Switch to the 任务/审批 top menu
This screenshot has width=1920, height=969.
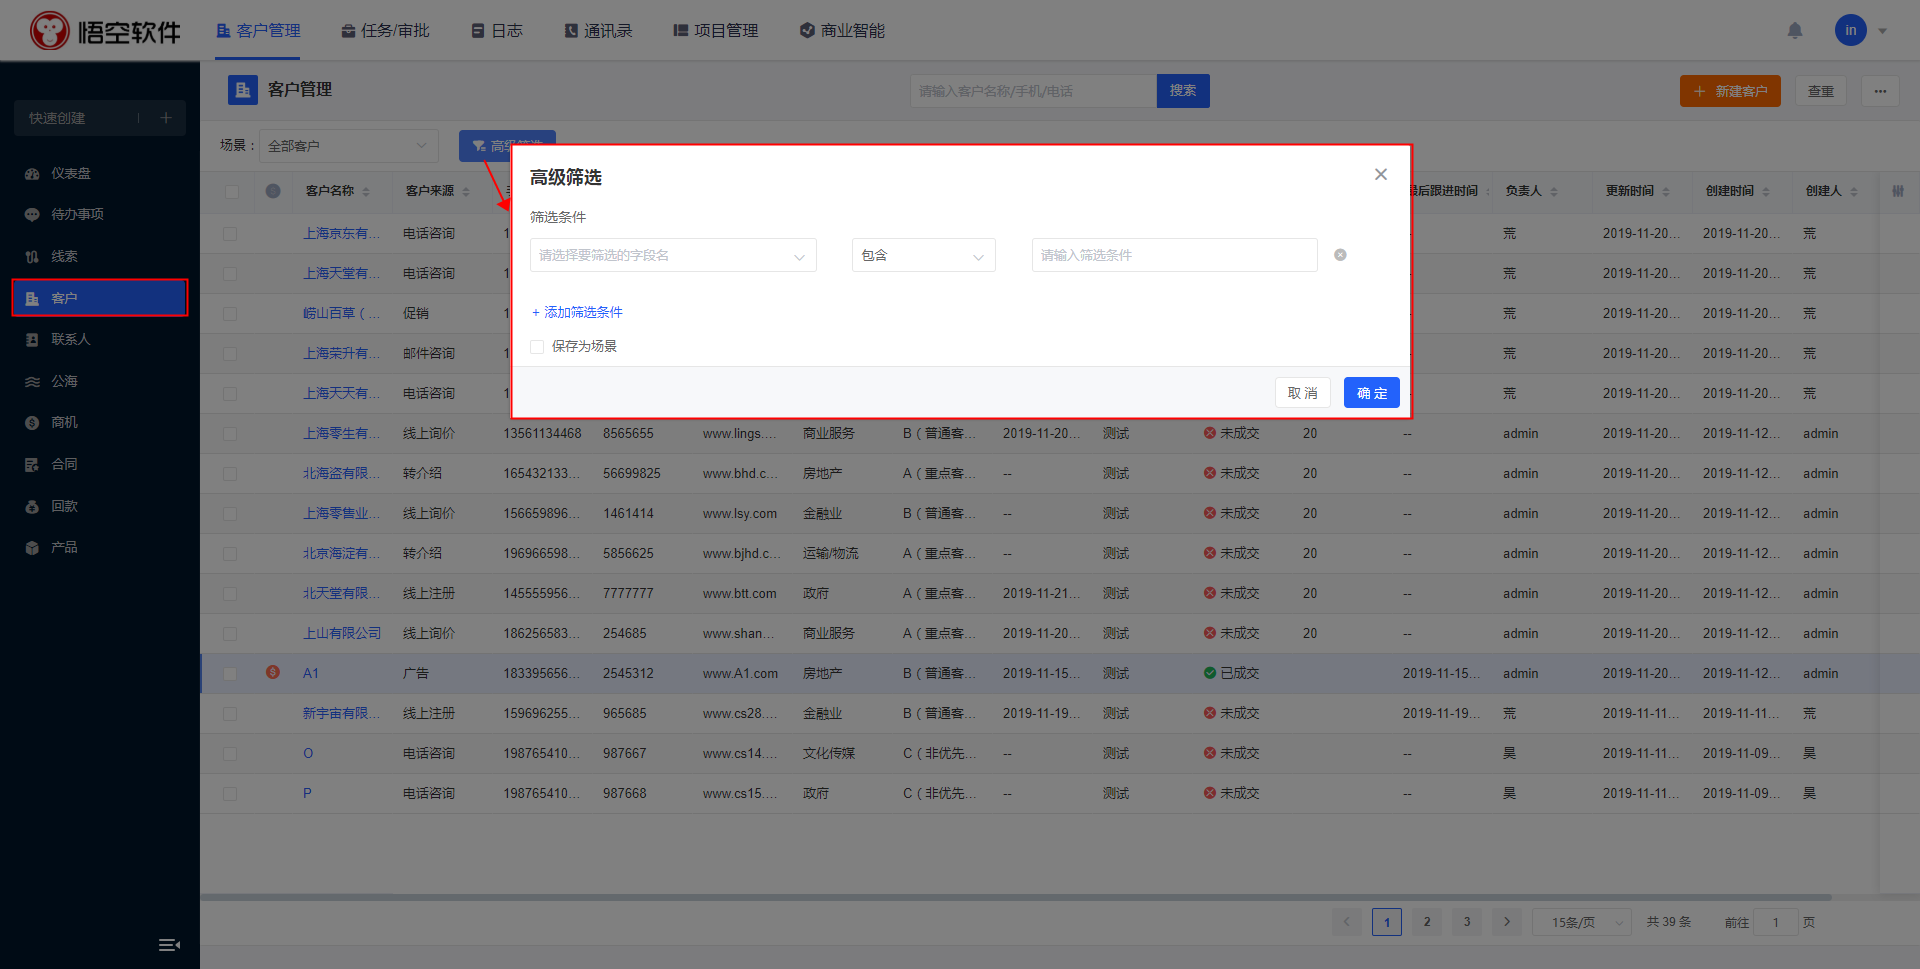click(x=385, y=31)
